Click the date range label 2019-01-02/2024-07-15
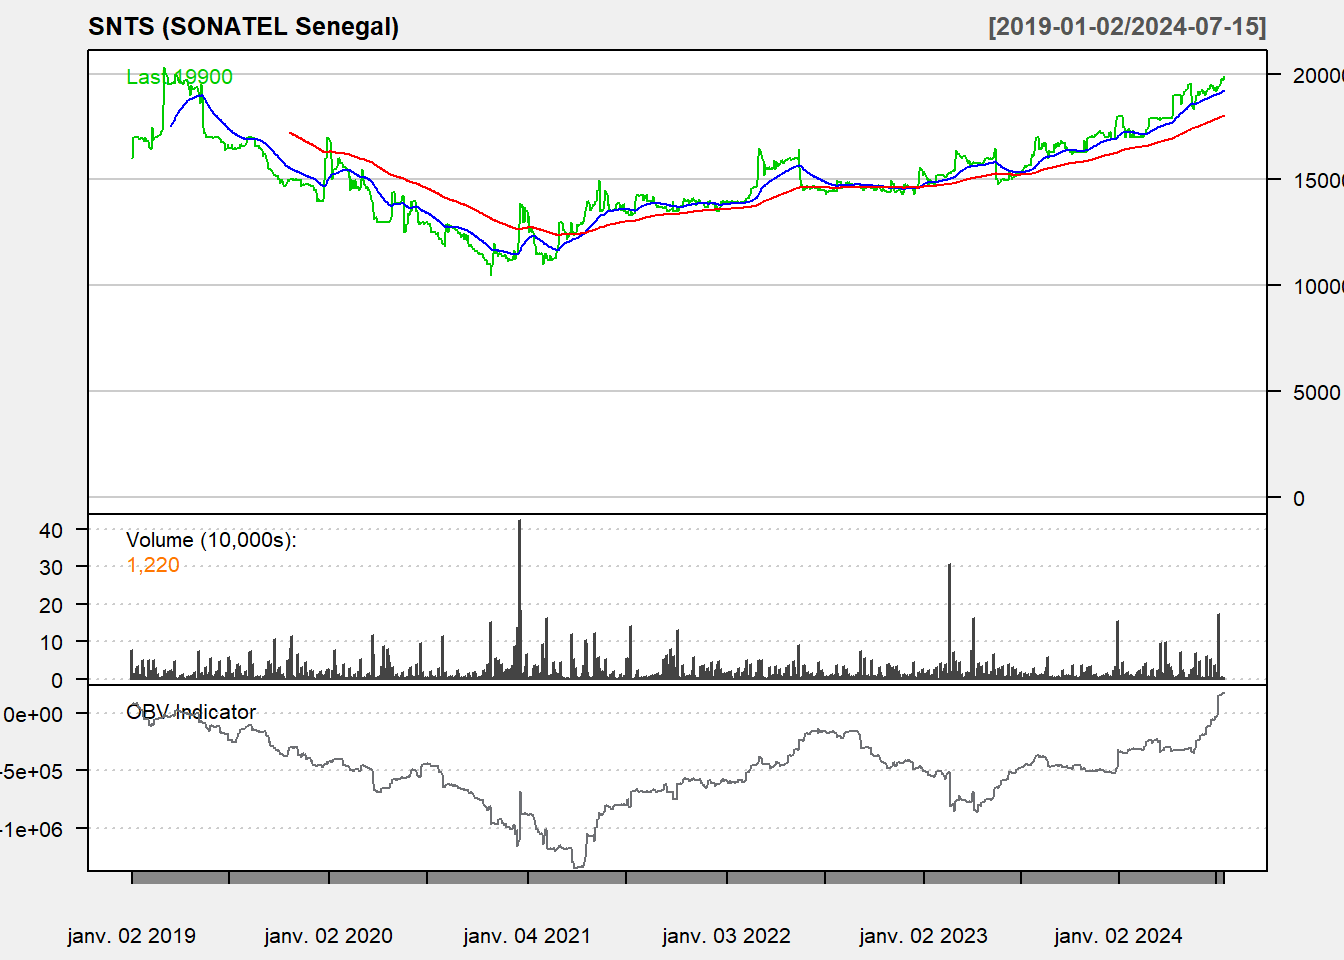The height and width of the screenshot is (960, 1344). (1127, 27)
